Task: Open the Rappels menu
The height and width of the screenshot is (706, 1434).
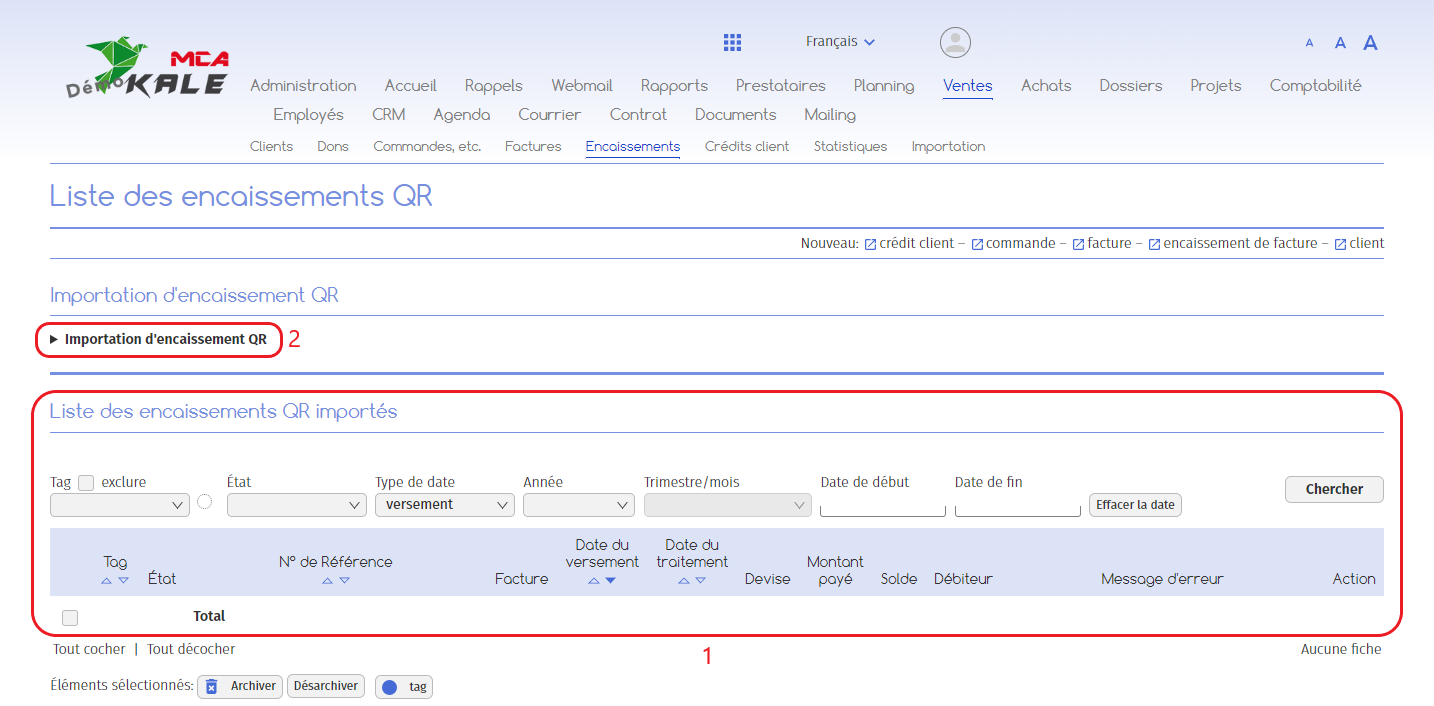Action: tap(494, 86)
